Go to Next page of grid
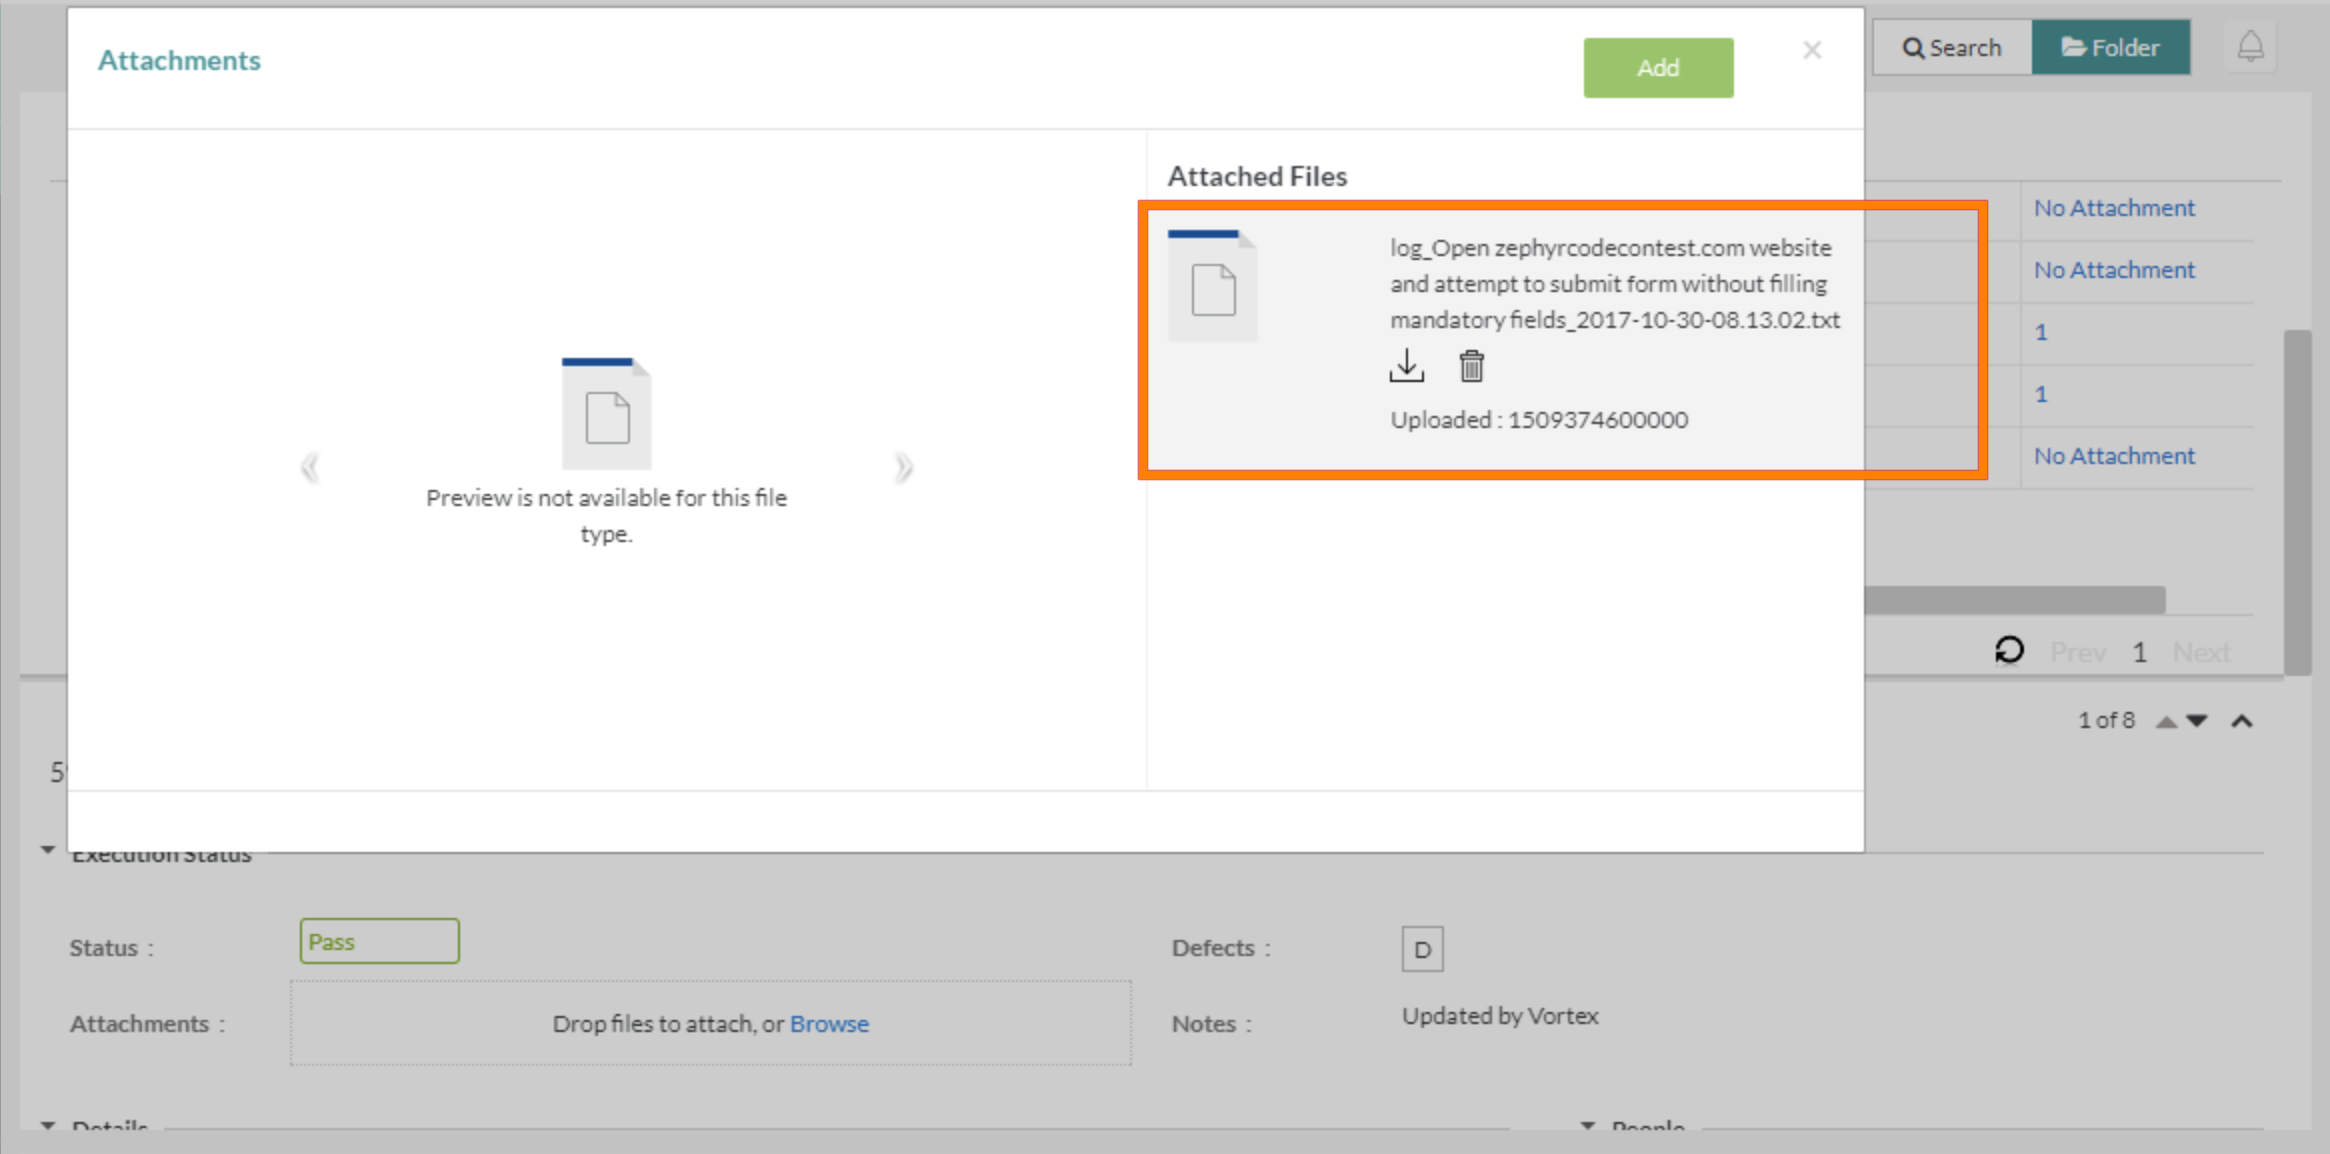 tap(2201, 652)
